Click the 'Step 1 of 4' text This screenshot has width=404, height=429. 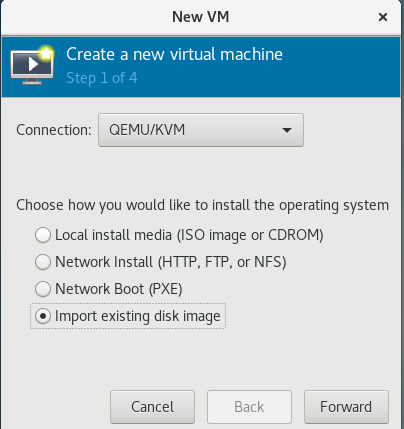click(102, 78)
